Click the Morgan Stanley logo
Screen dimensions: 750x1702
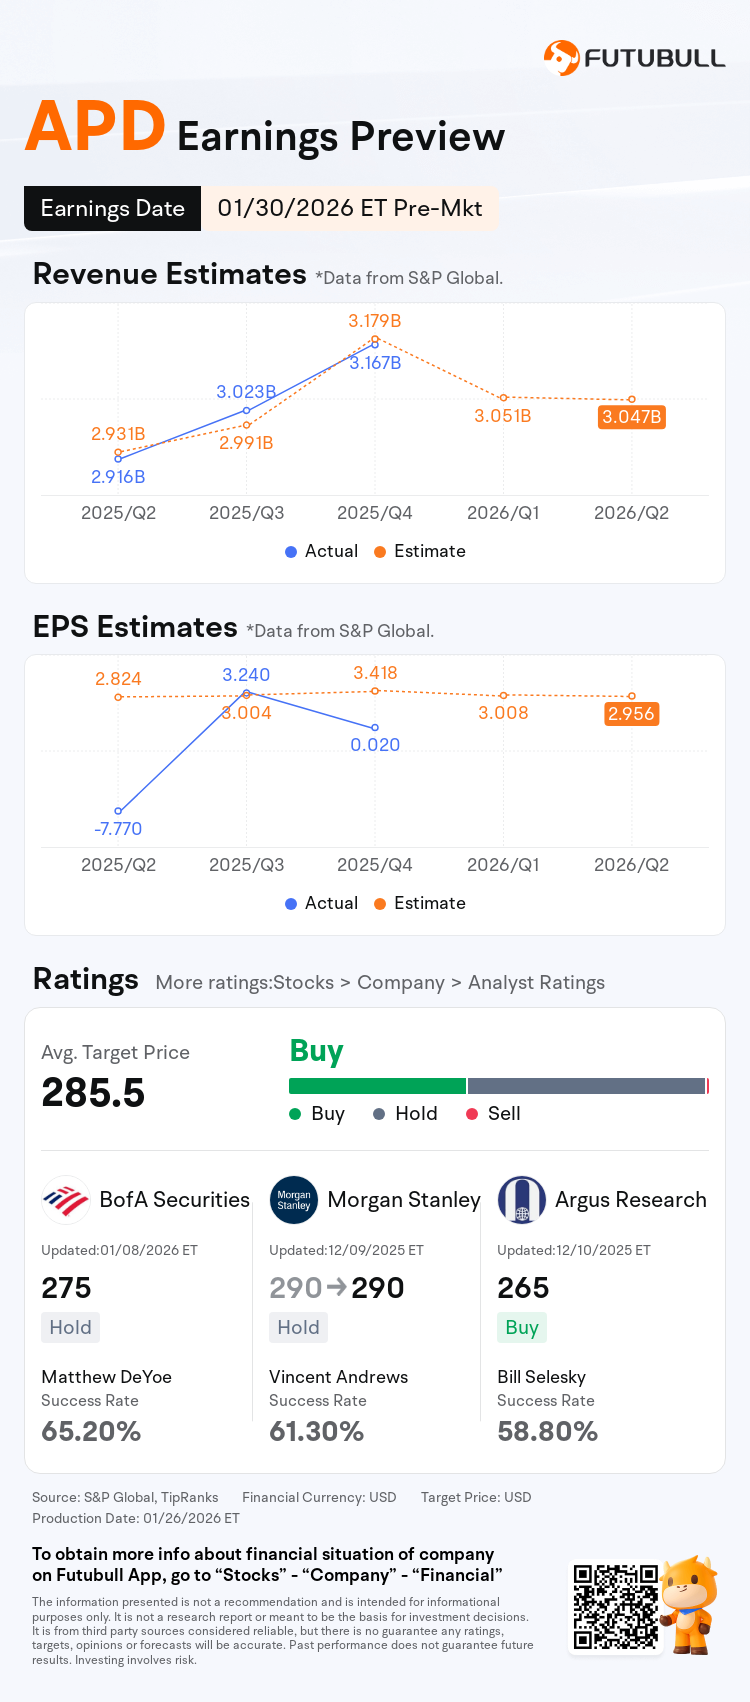click(x=294, y=1200)
